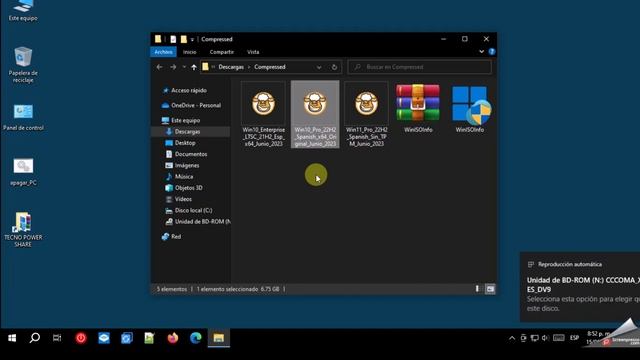Select Documentos folder in navigation pane
The width and height of the screenshot is (640, 360).
click(x=191, y=154)
